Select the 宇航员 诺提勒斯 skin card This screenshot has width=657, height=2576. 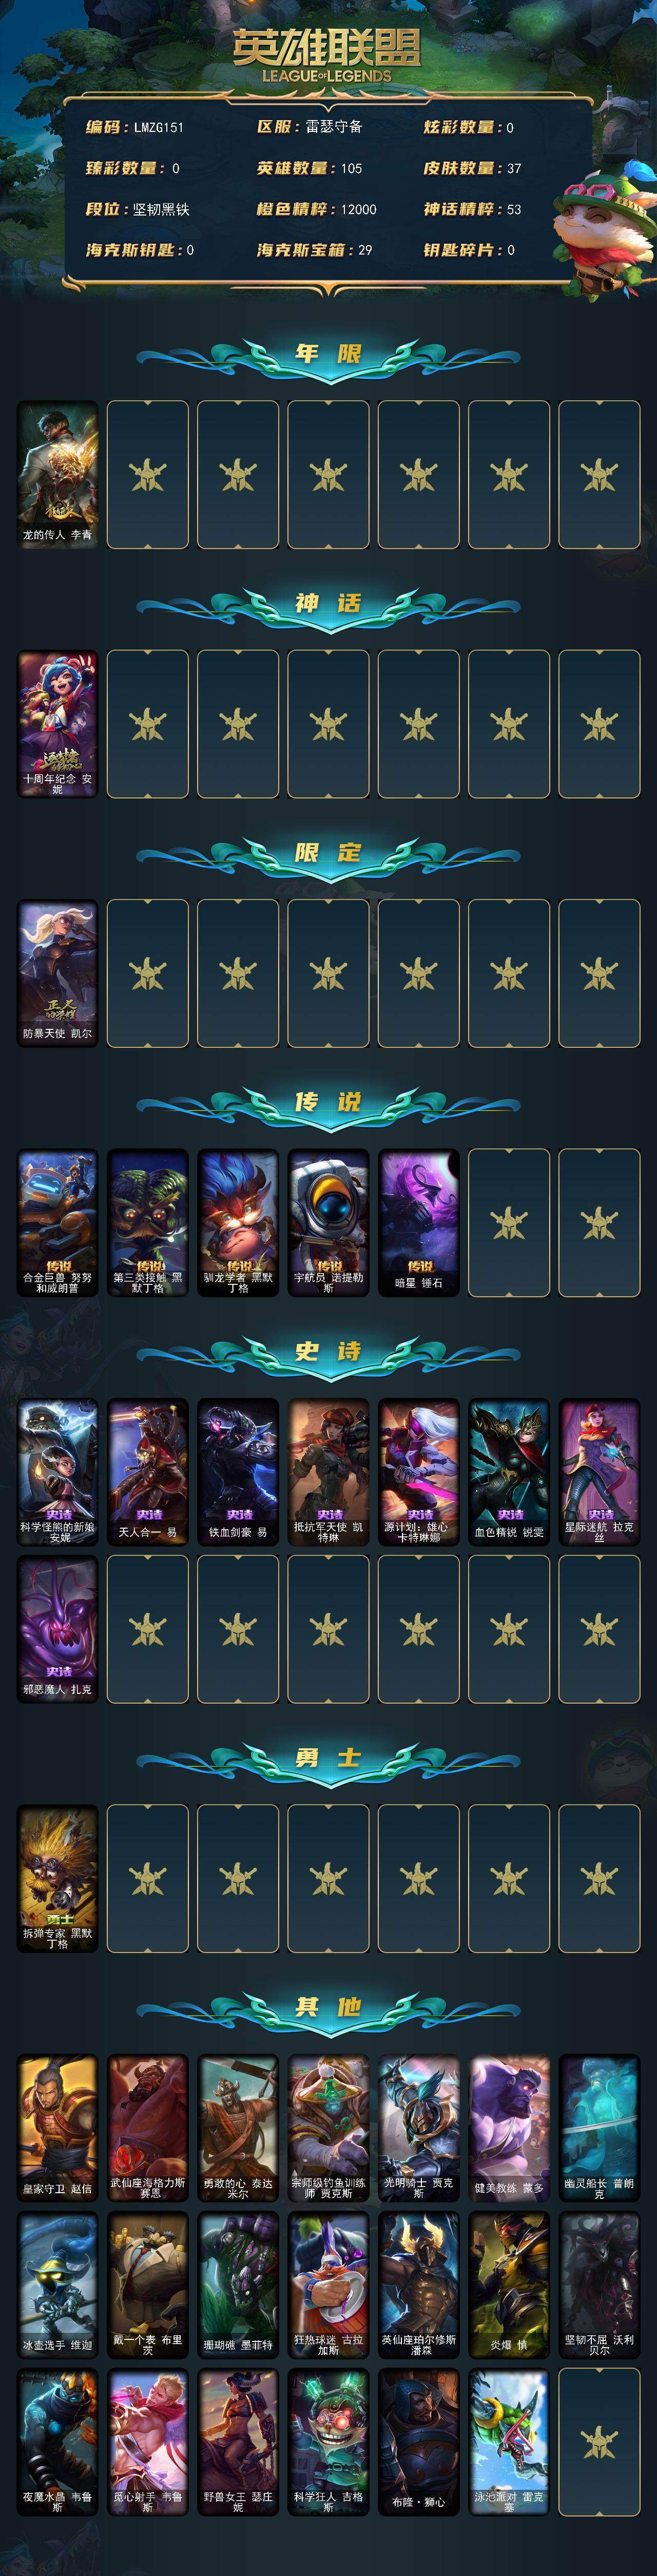[x=328, y=1223]
